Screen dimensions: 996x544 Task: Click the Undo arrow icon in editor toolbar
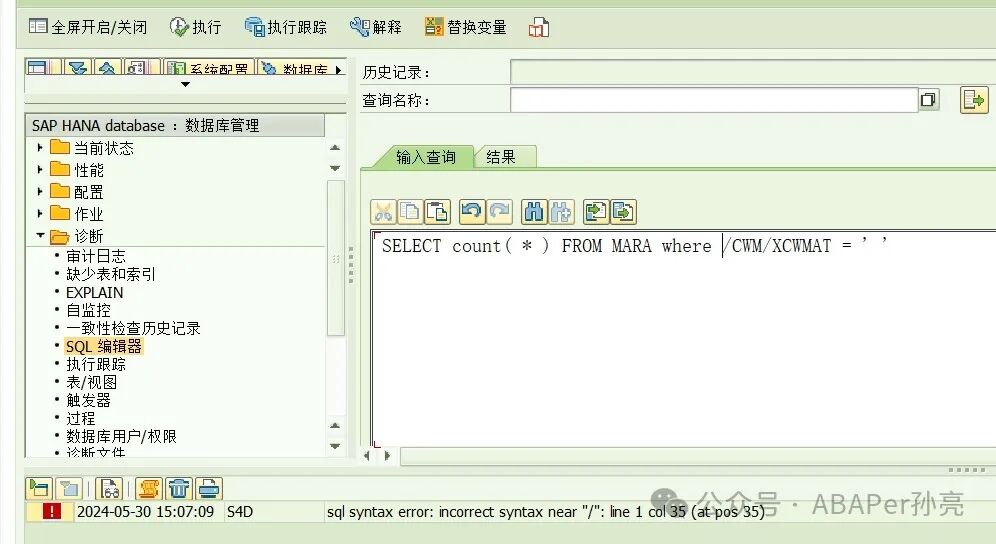point(471,212)
